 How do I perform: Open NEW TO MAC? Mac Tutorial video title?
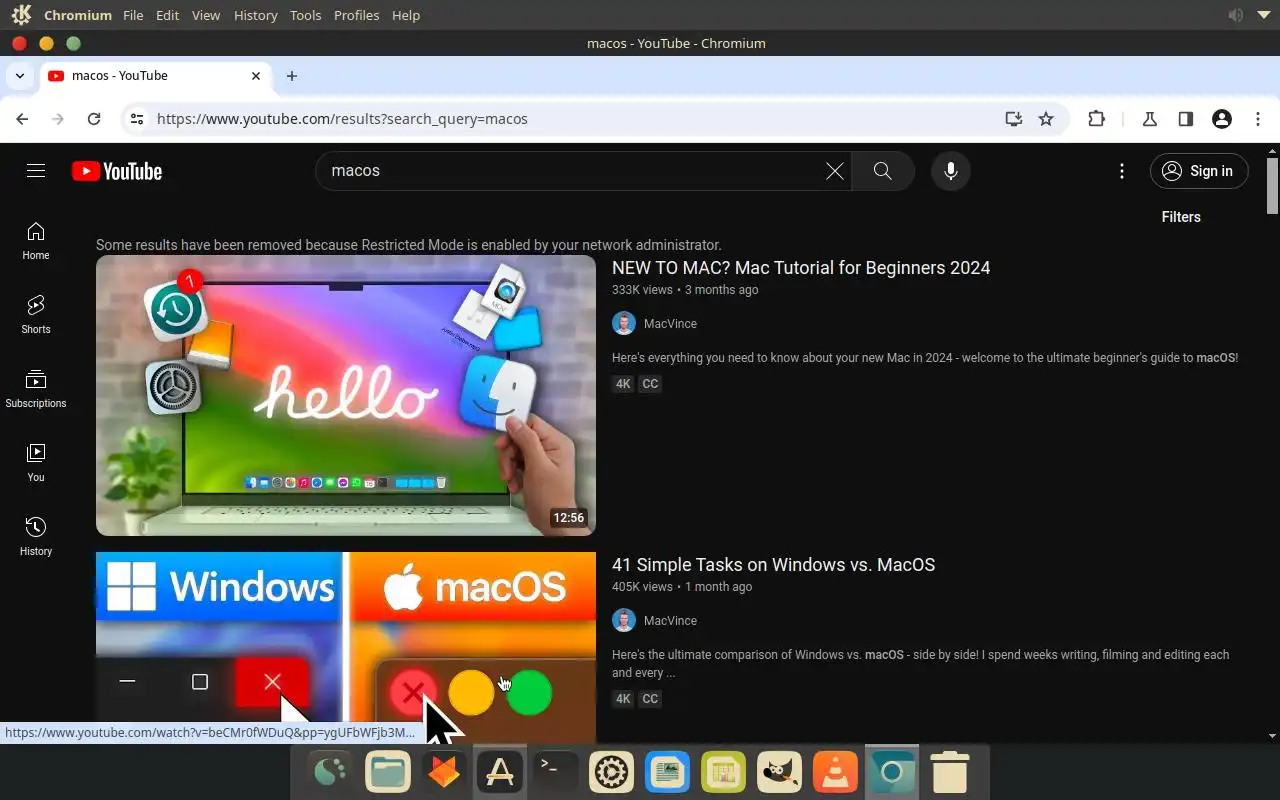(801, 268)
